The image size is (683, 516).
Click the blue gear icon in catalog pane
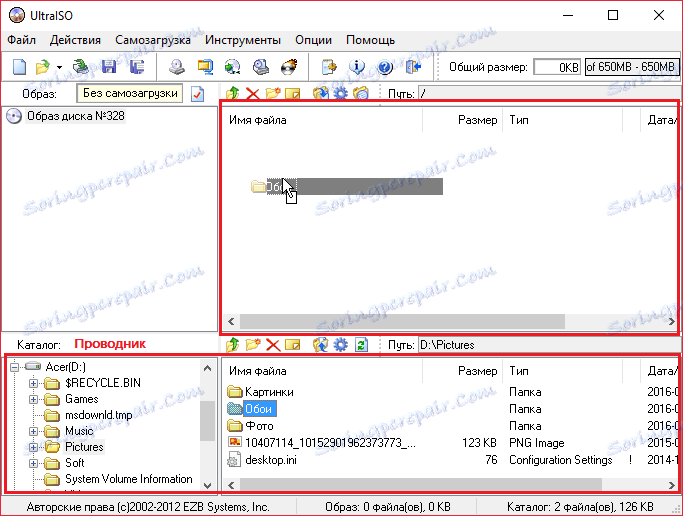point(341,345)
